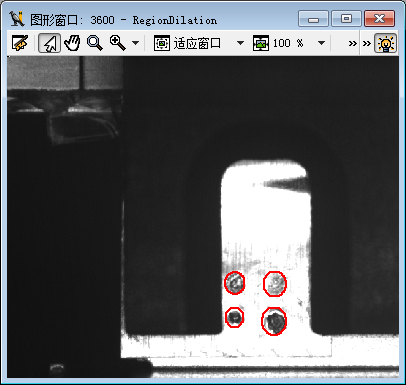
Task: Select the zoom-in tool with plus sign
Action: click(118, 43)
